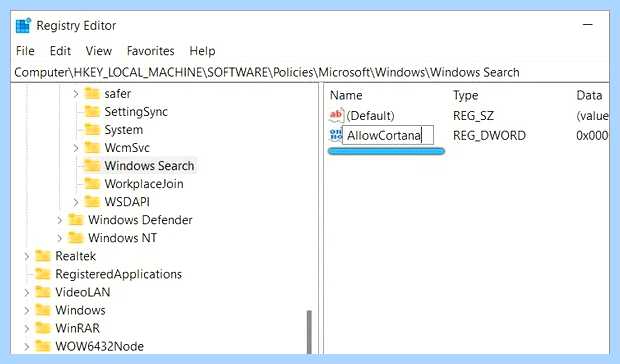Expand the WOW6432Node key
The height and width of the screenshot is (364, 620).
pos(26,346)
